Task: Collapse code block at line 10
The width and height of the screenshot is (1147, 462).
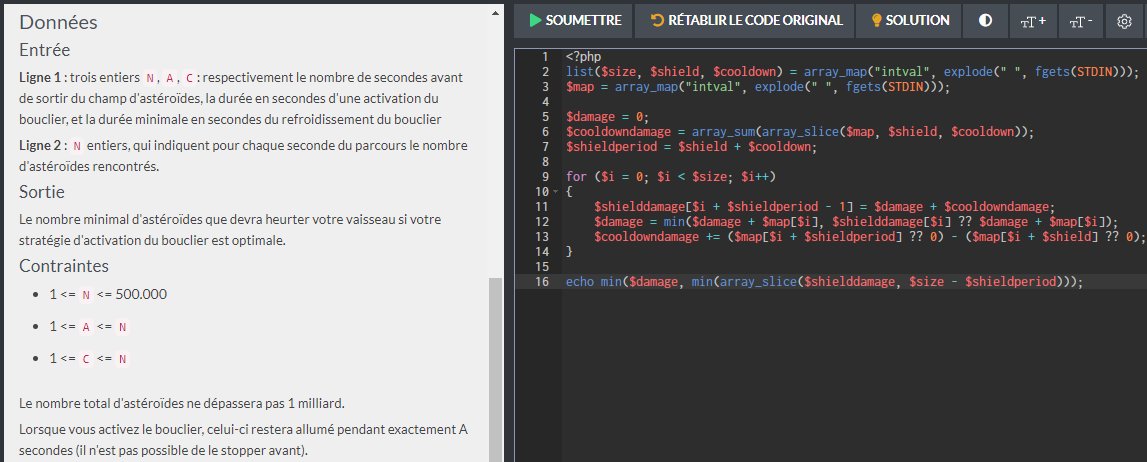Action: point(557,192)
